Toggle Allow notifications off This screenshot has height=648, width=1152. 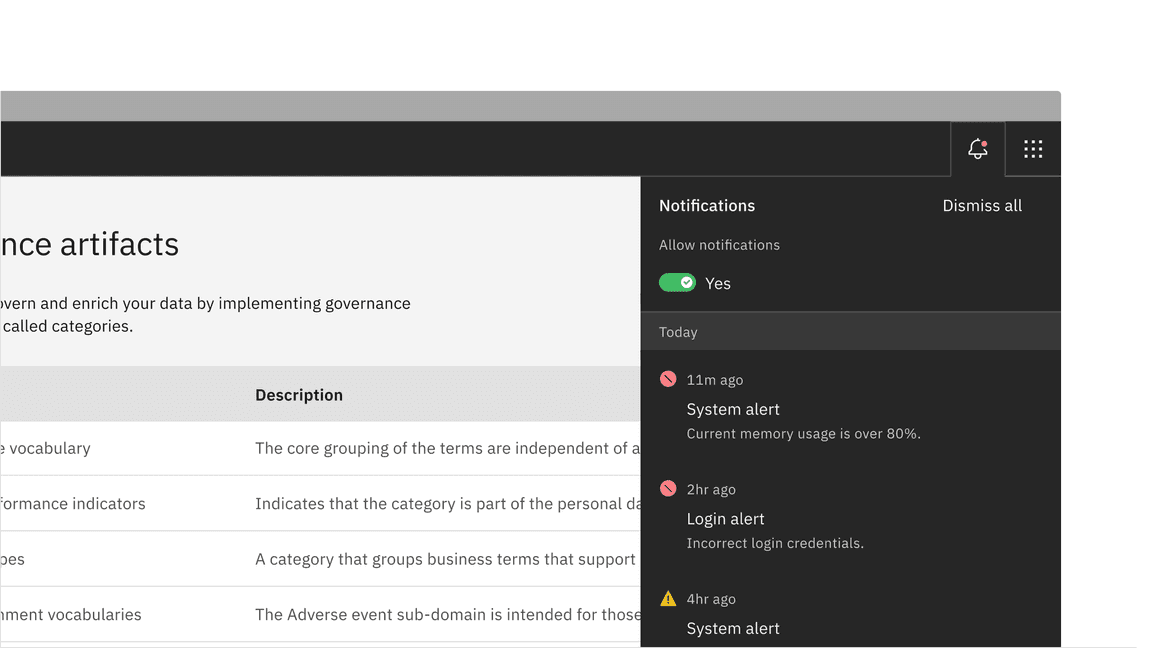tap(677, 282)
